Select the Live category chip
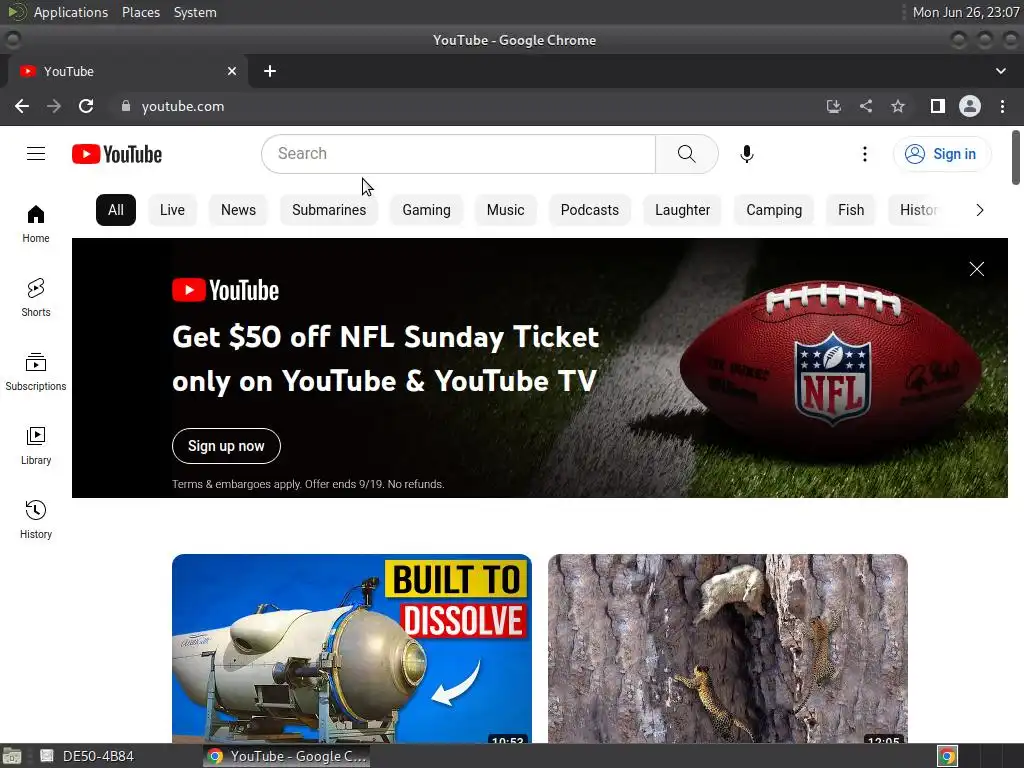This screenshot has width=1024, height=768. pos(172,210)
